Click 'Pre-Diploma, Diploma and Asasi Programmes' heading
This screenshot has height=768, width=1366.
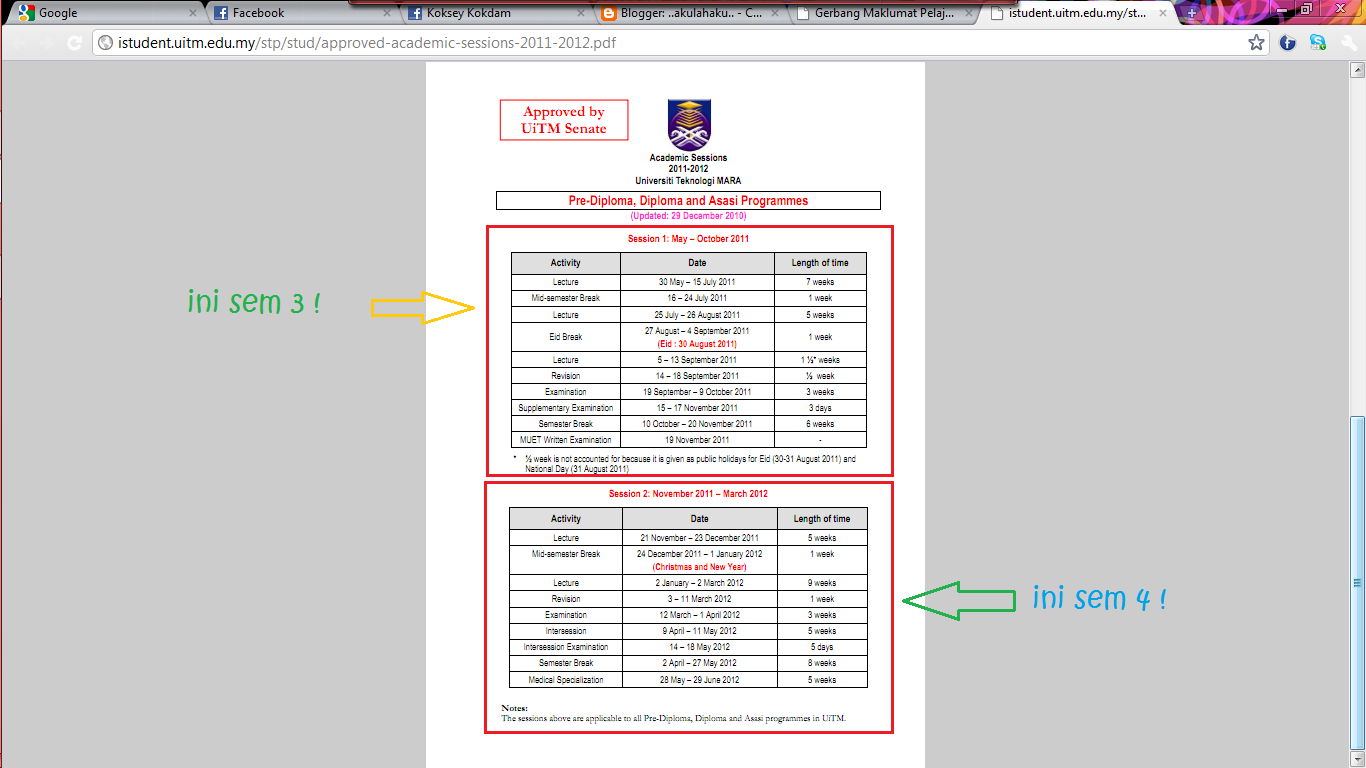[688, 201]
